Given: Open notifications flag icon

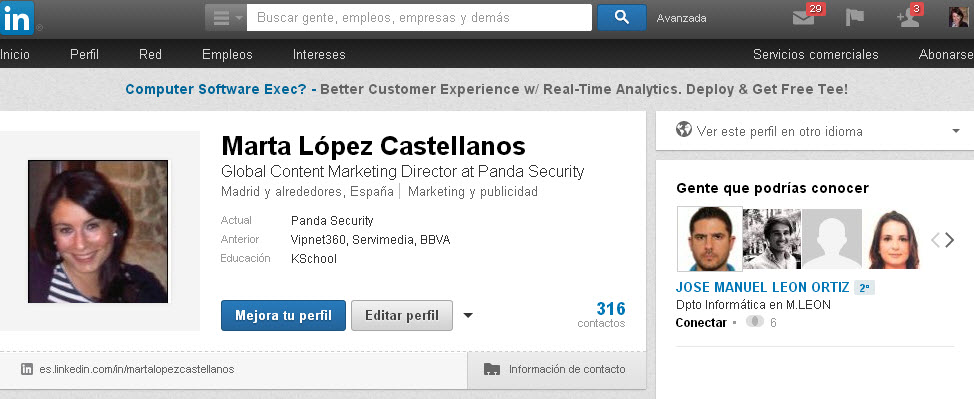Looking at the screenshot, I should pyautogui.click(x=855, y=17).
